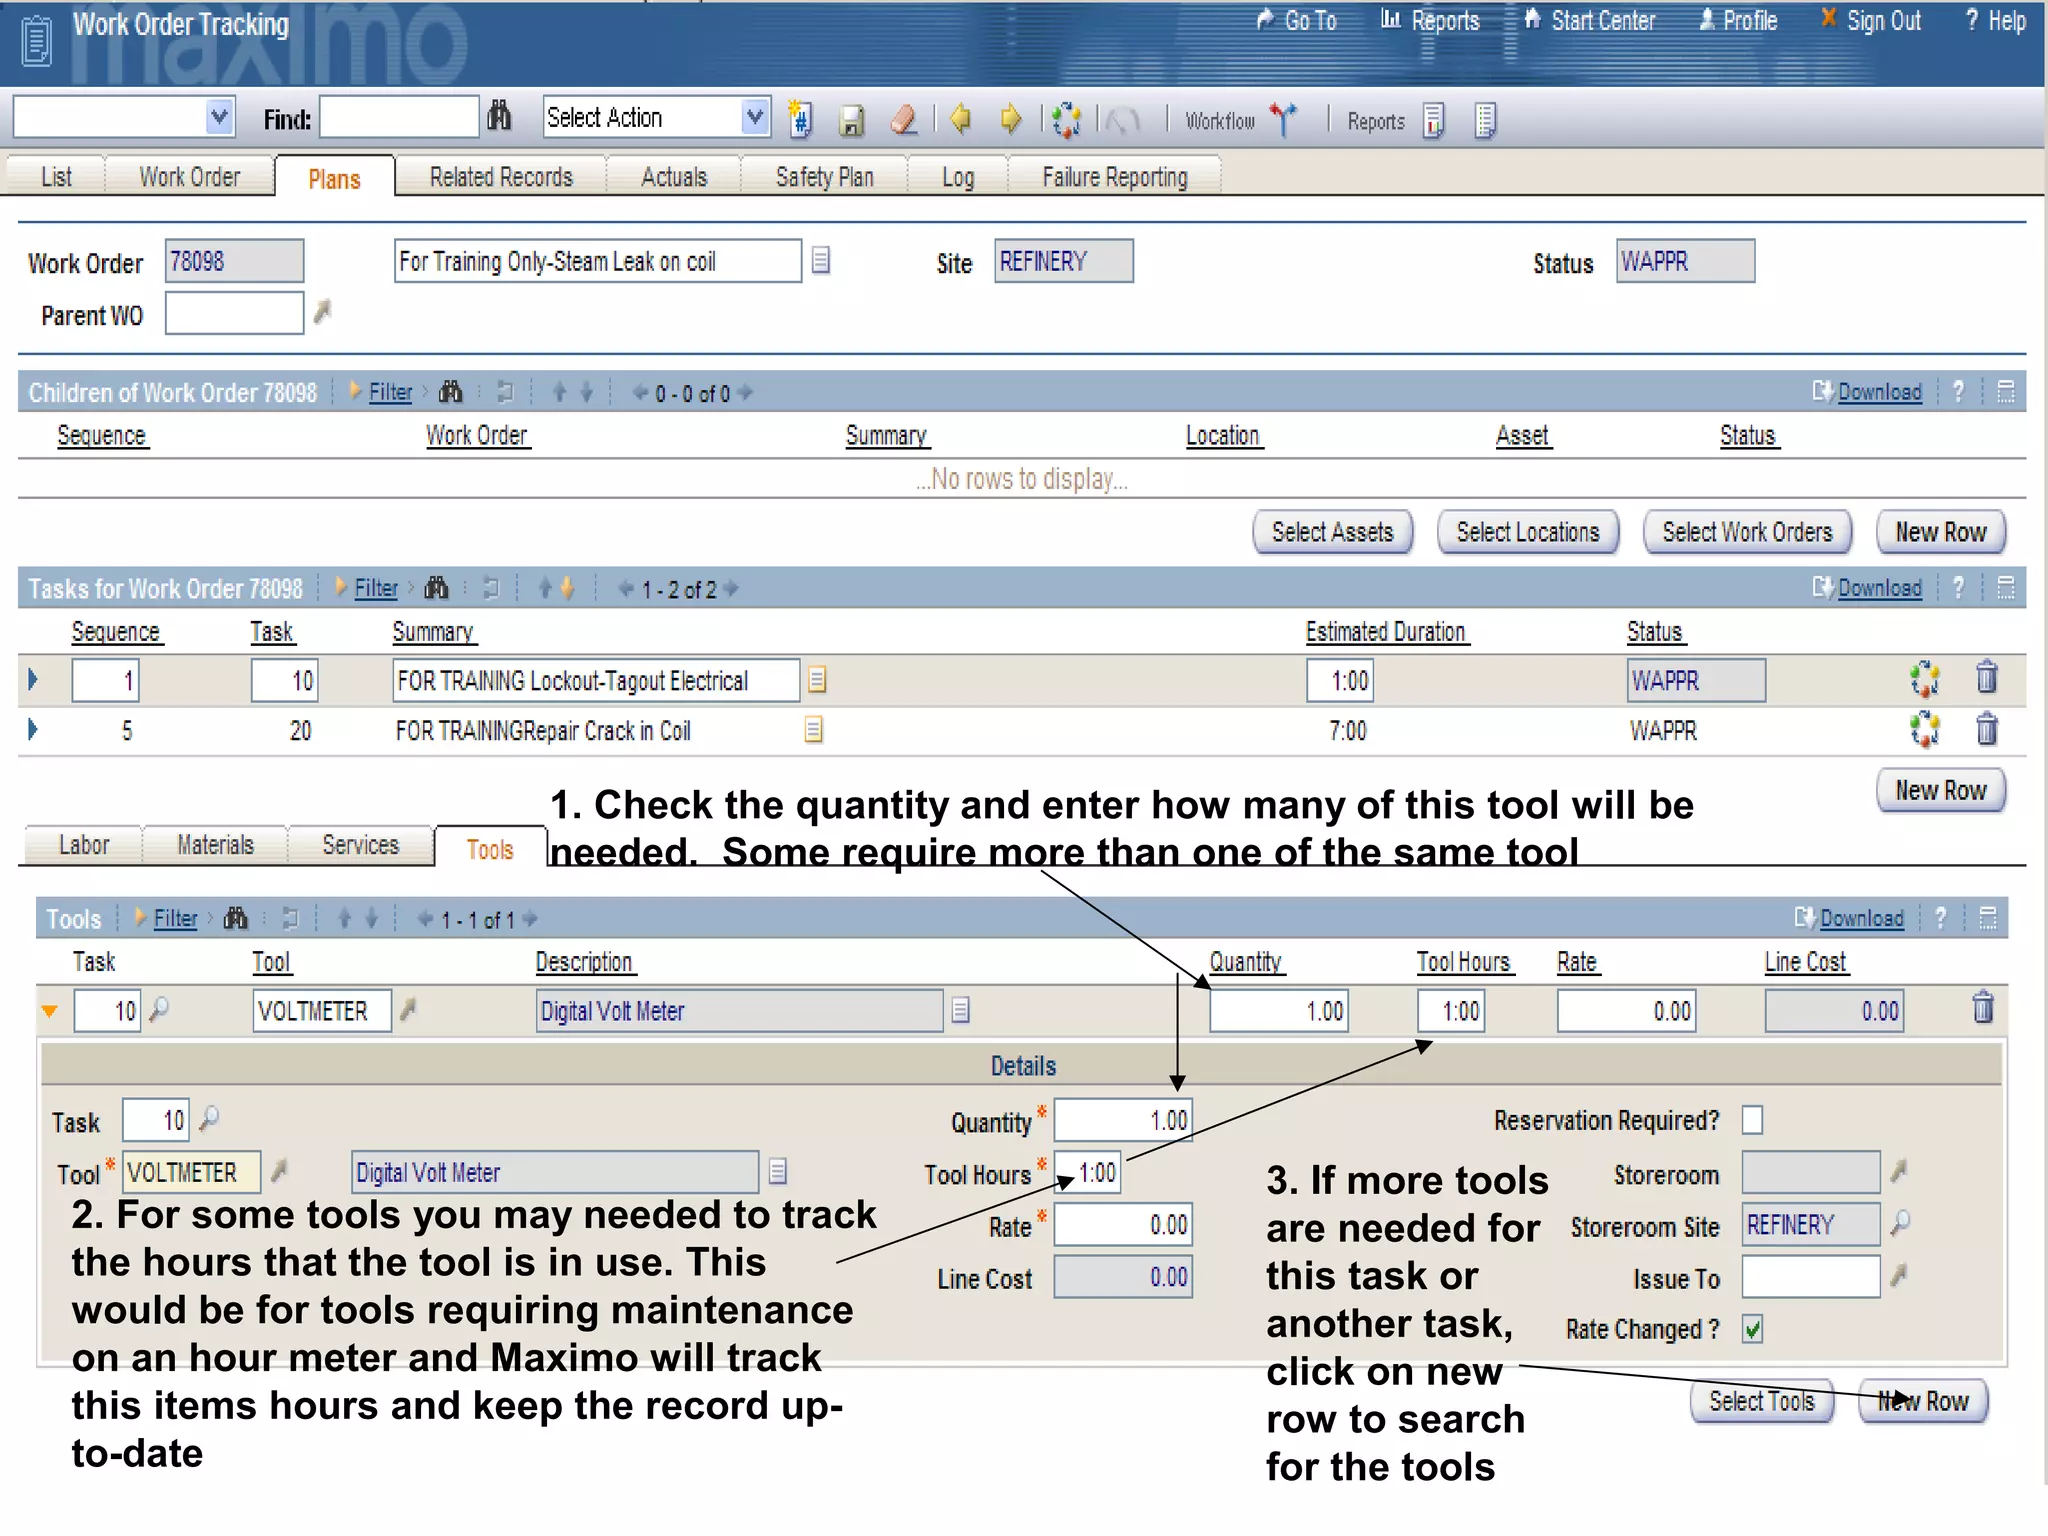Open the Select Action dropdown
Screen dimensions: 2048x1536
tap(755, 118)
